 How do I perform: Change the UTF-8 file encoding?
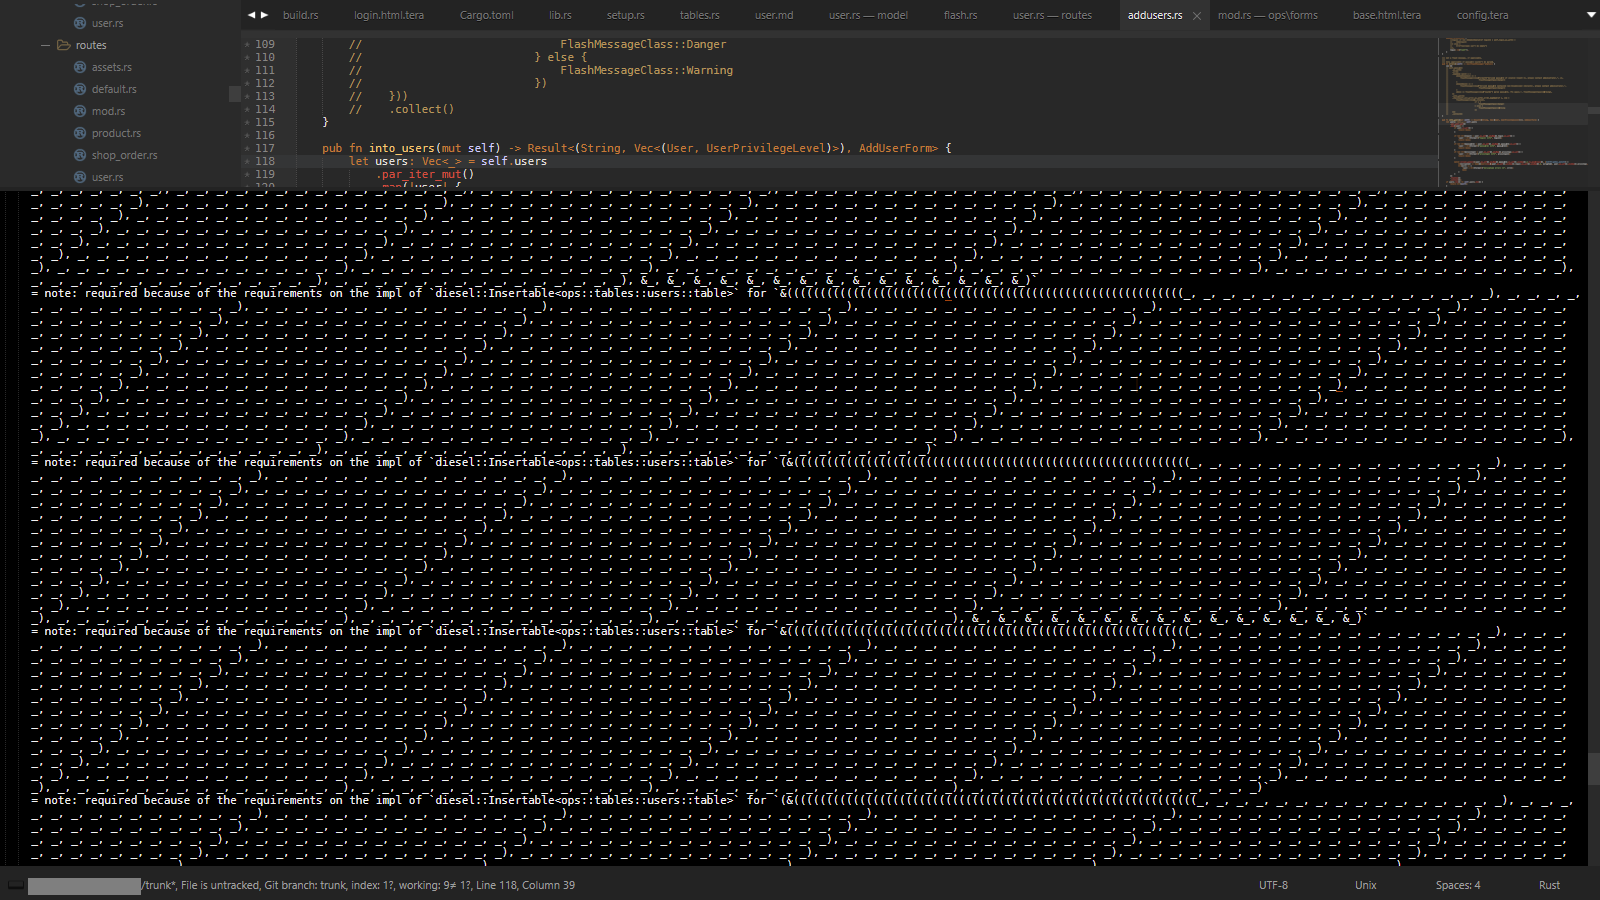coord(1273,885)
